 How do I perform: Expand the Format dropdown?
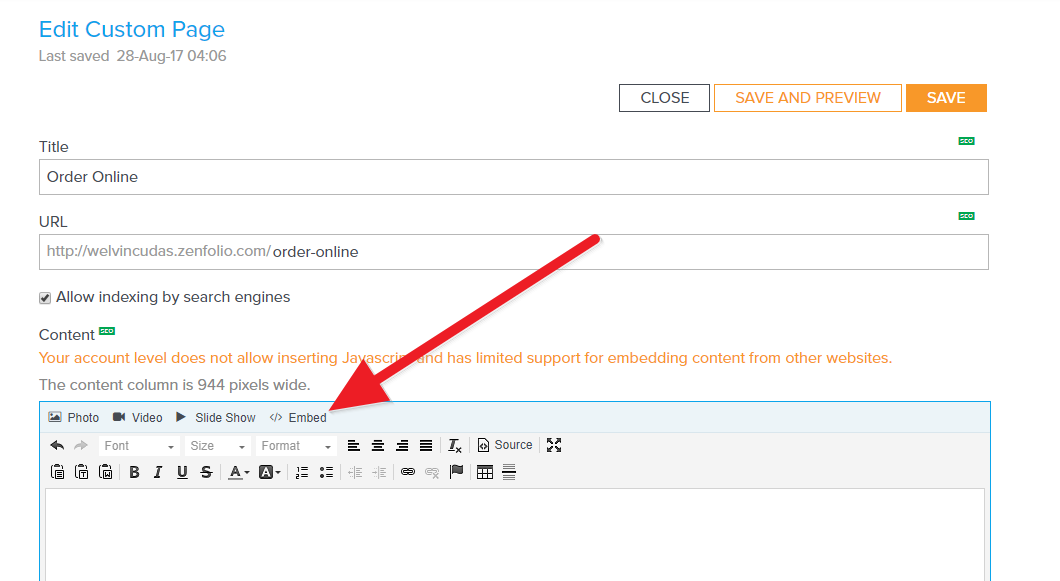click(x=296, y=446)
